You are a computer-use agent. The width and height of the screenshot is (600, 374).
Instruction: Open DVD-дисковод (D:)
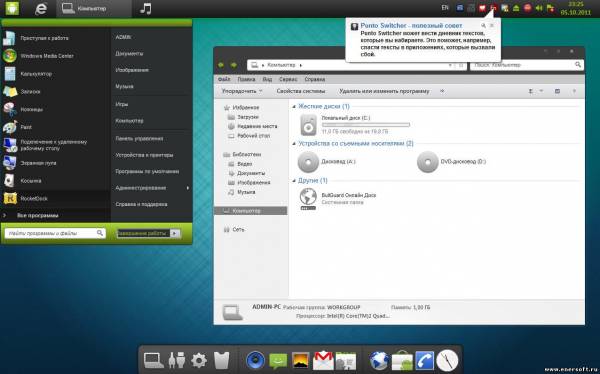452,162
